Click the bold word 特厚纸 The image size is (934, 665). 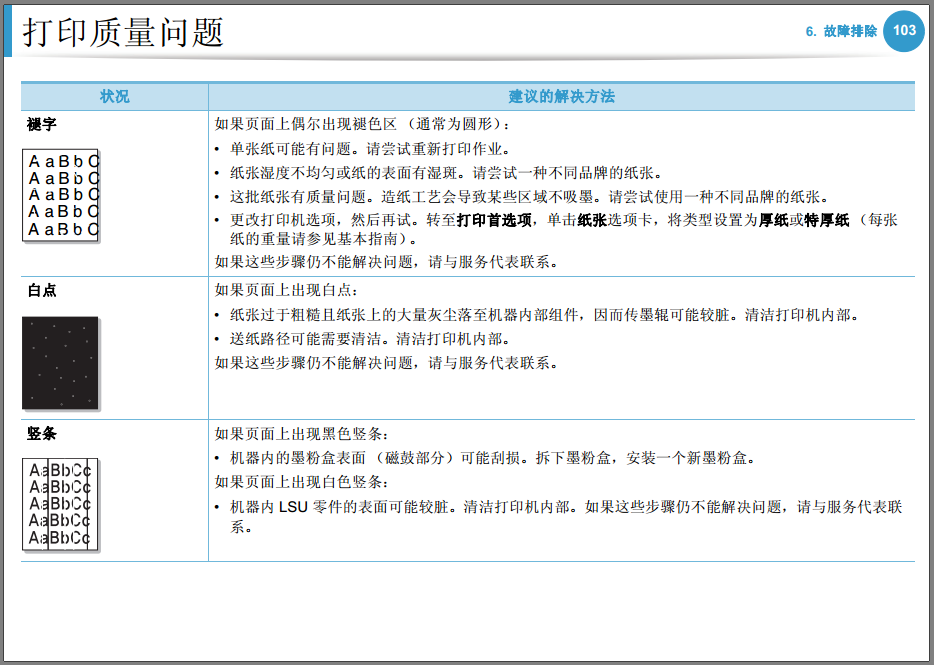[827, 220]
